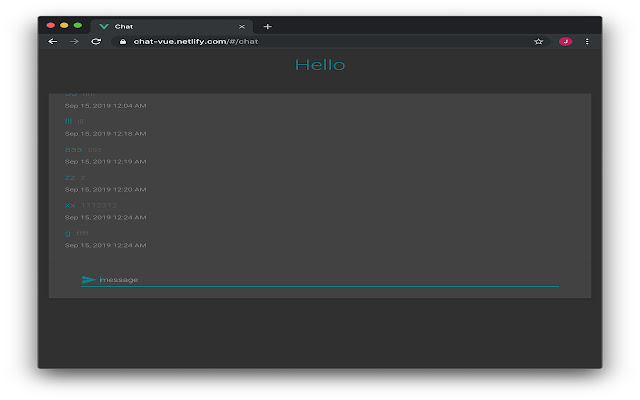
Task: Open a new tab with the plus button
Action: click(267, 27)
